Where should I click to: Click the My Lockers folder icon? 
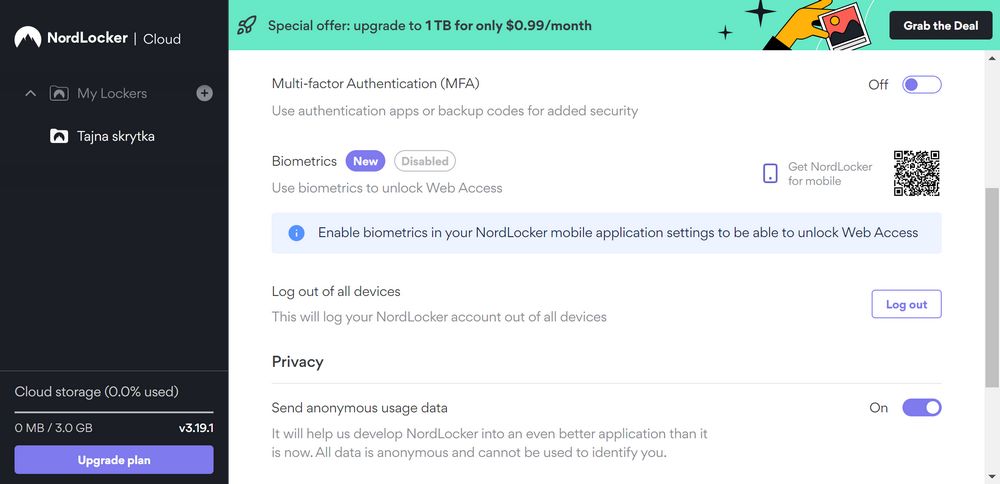click(59, 94)
